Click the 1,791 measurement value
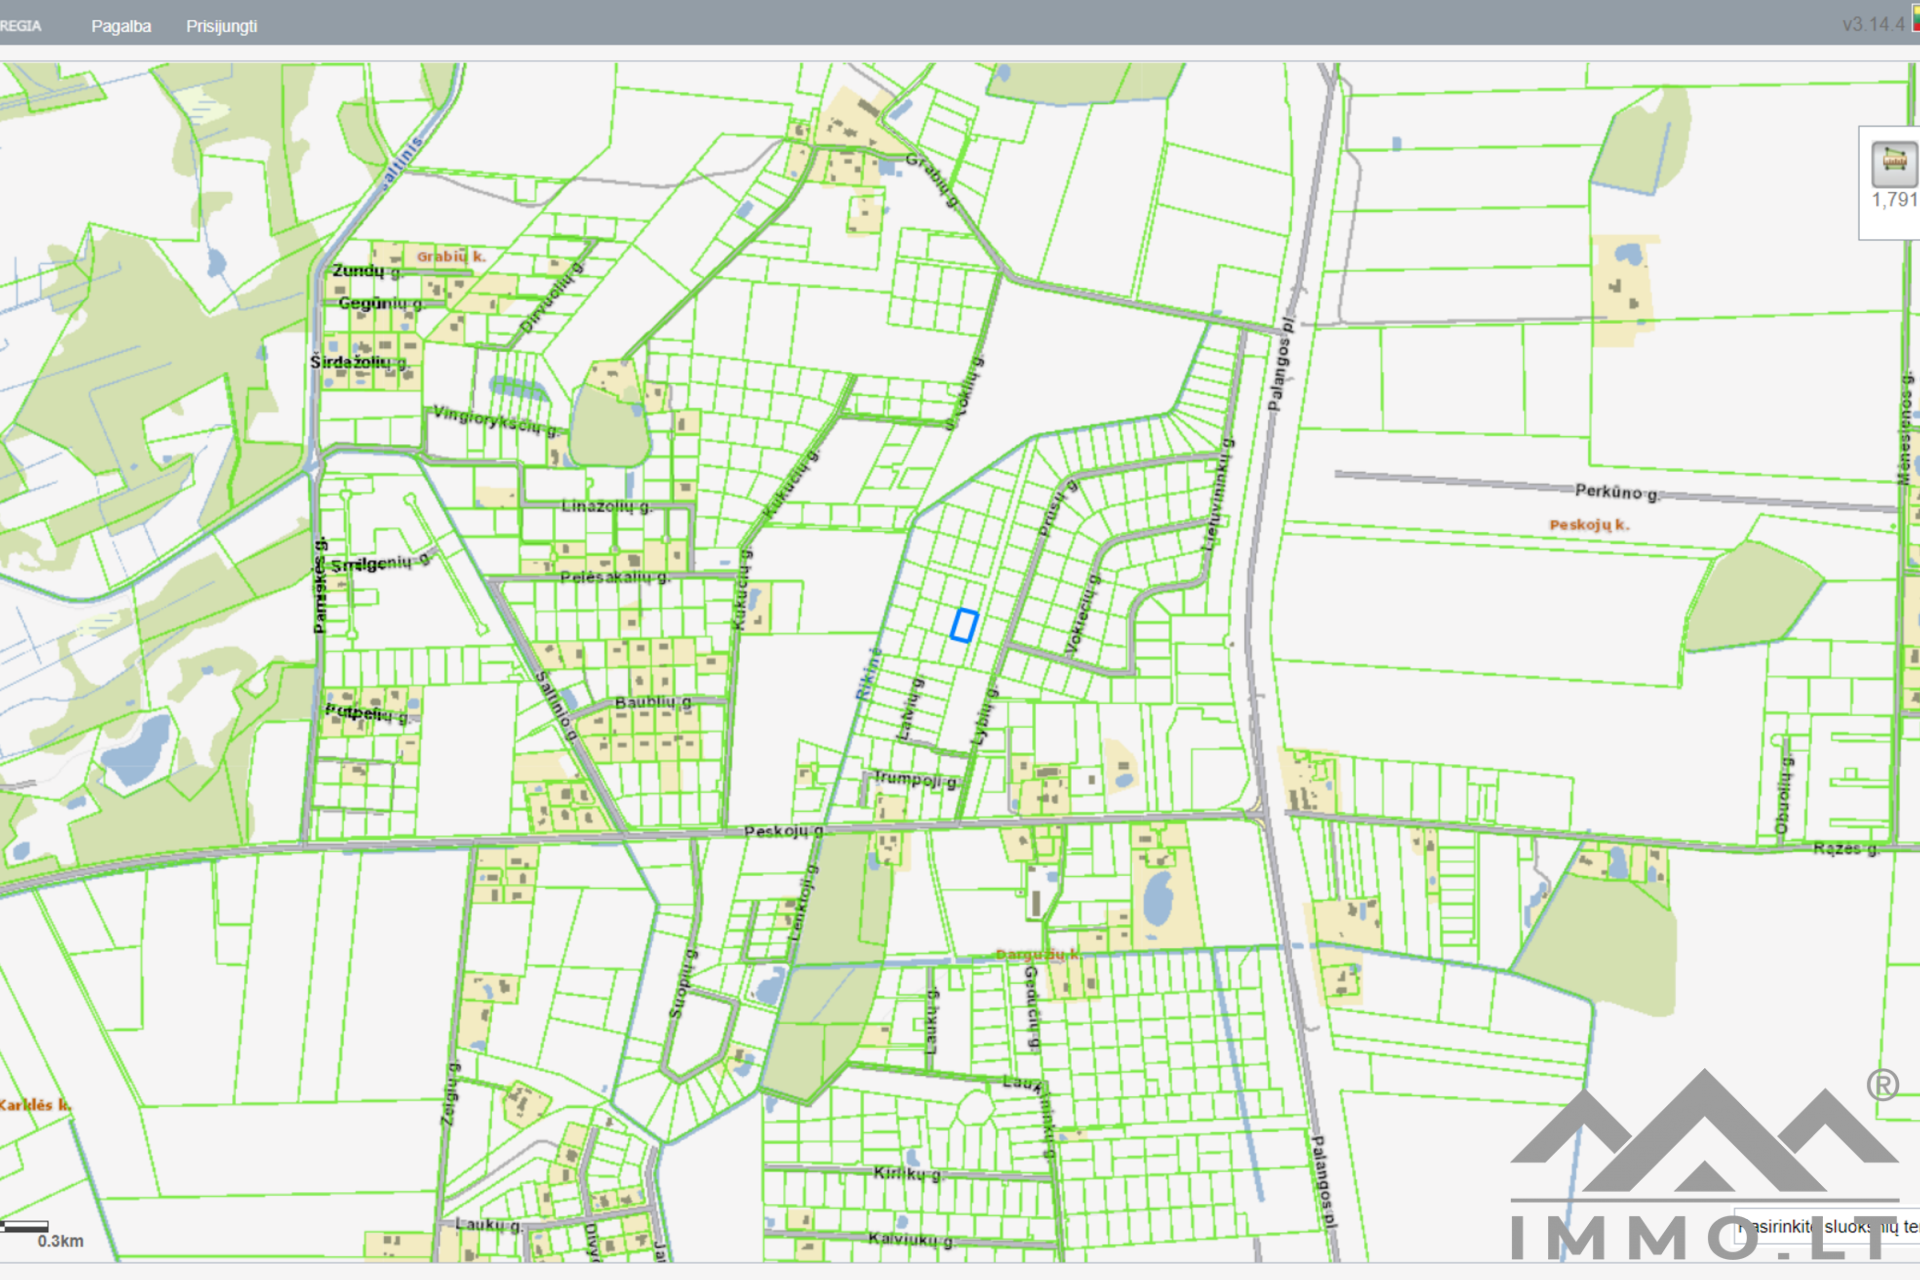The height and width of the screenshot is (1280, 1920). coord(1894,200)
